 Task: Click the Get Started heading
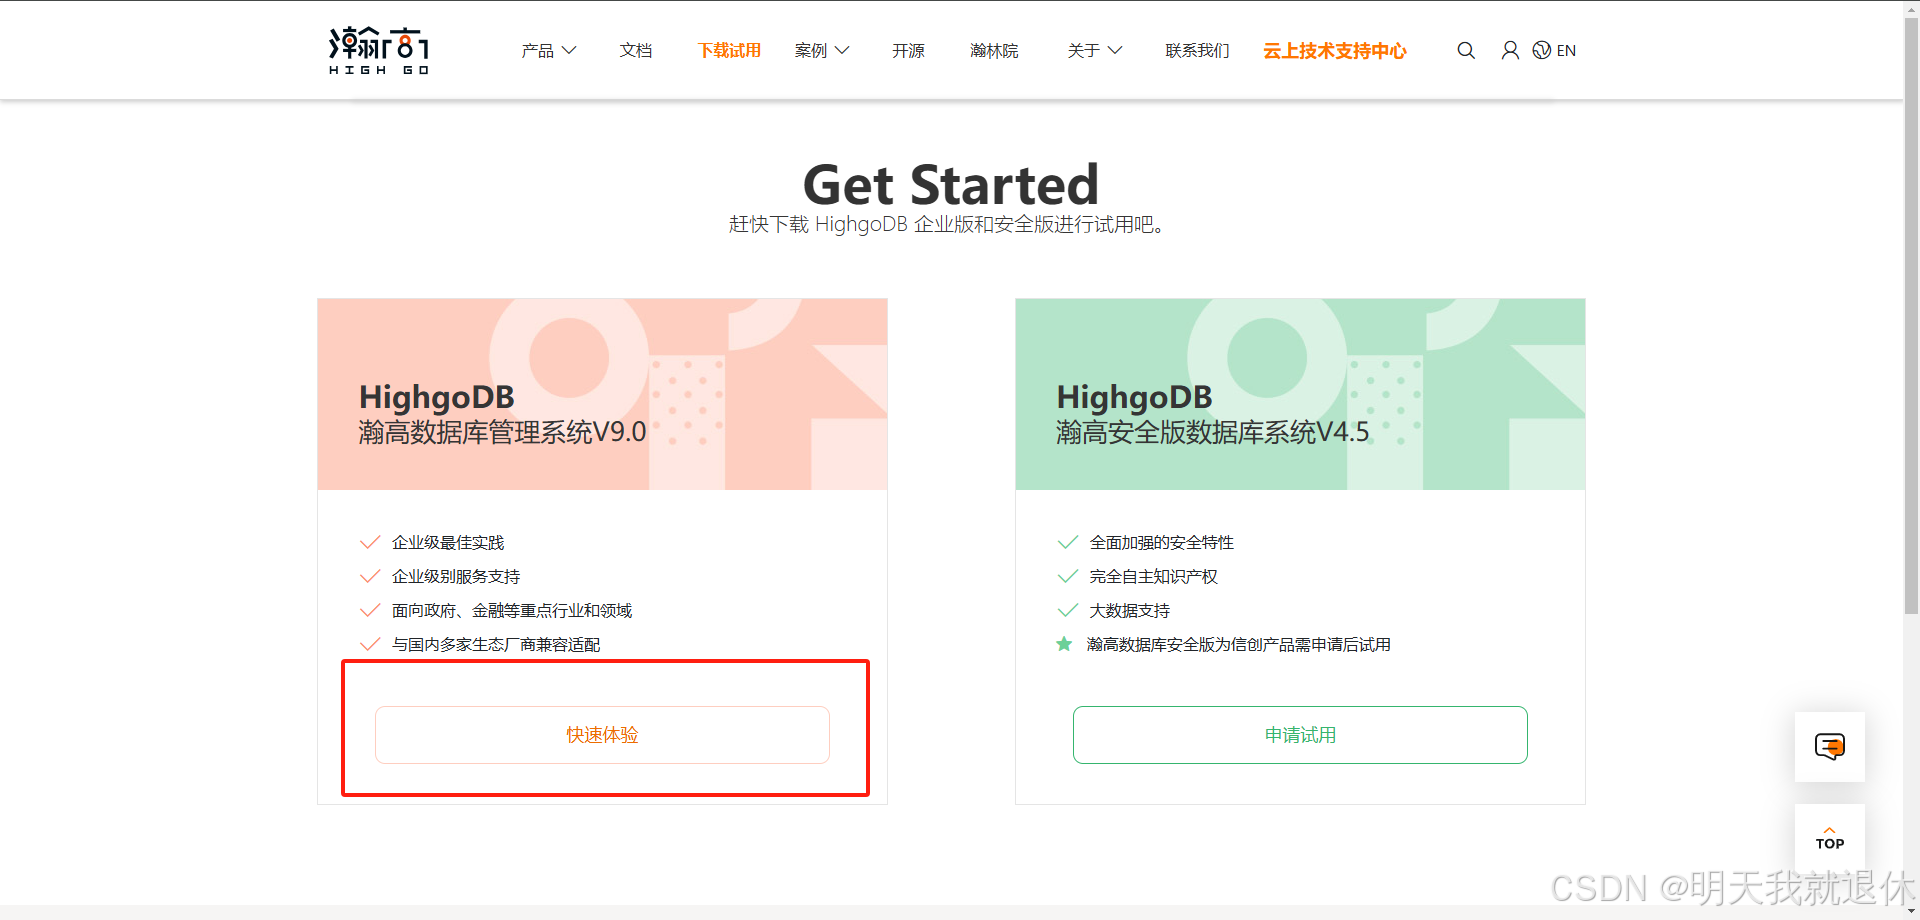coord(951,185)
